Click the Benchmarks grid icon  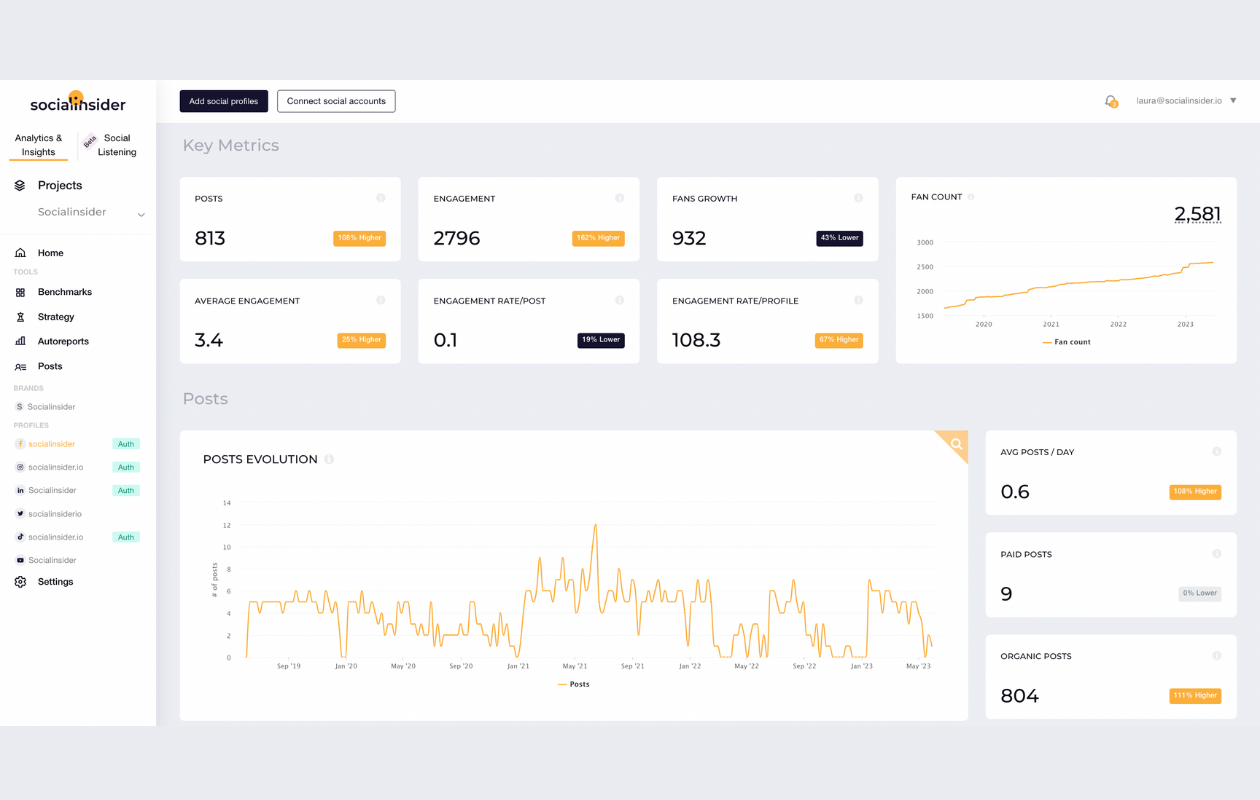point(20,292)
